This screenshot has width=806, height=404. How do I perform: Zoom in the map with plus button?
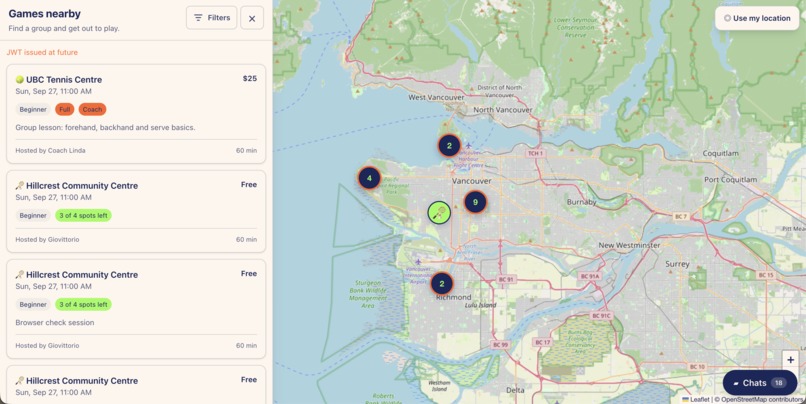(790, 360)
